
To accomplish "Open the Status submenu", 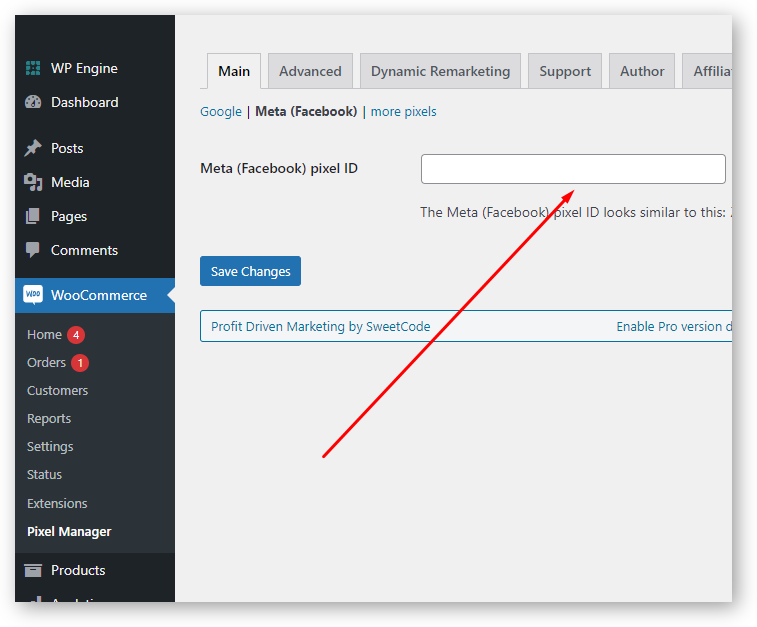I will pos(44,474).
